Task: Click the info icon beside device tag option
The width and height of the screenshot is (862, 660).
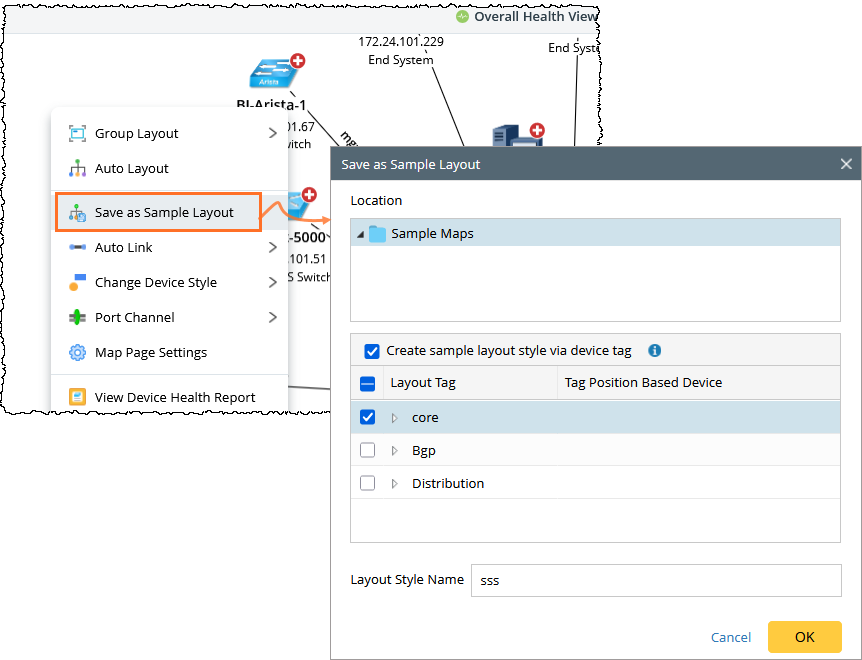Action: point(655,351)
